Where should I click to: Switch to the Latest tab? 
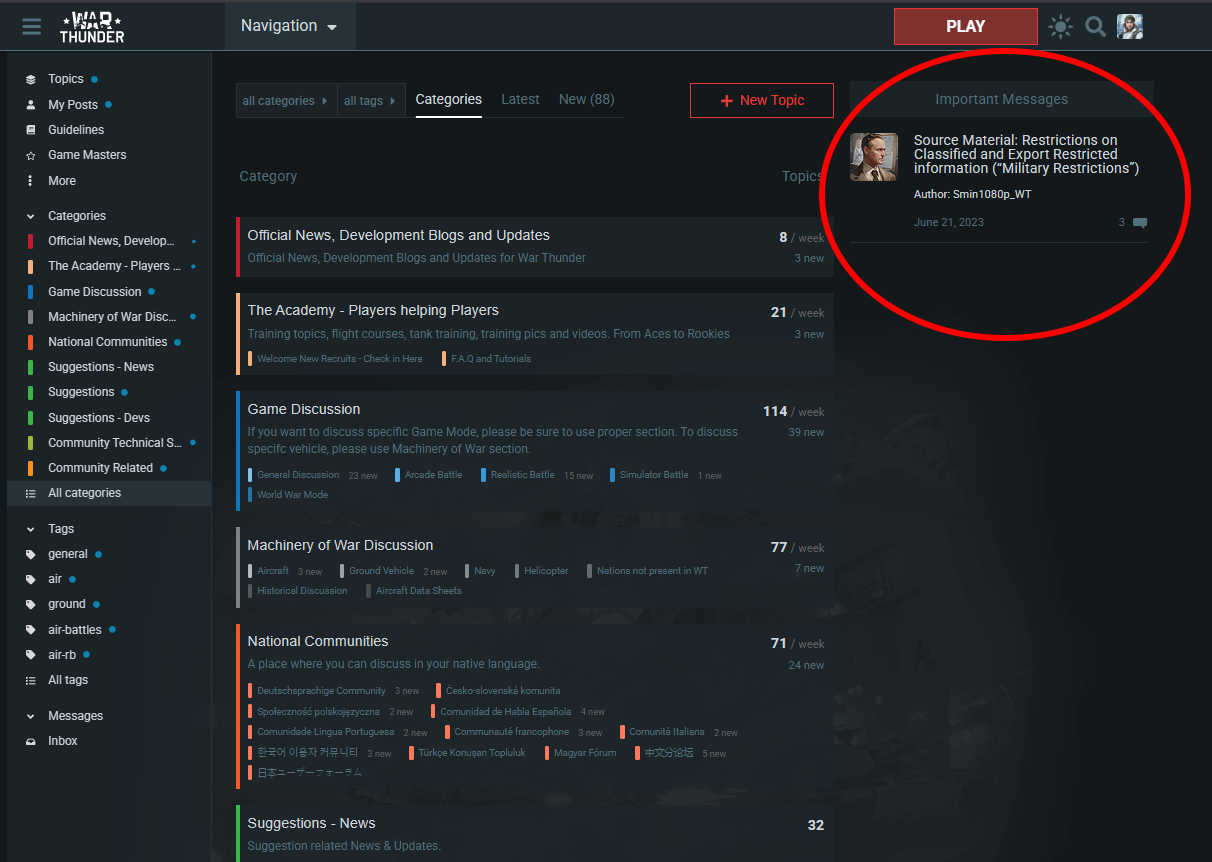click(520, 99)
